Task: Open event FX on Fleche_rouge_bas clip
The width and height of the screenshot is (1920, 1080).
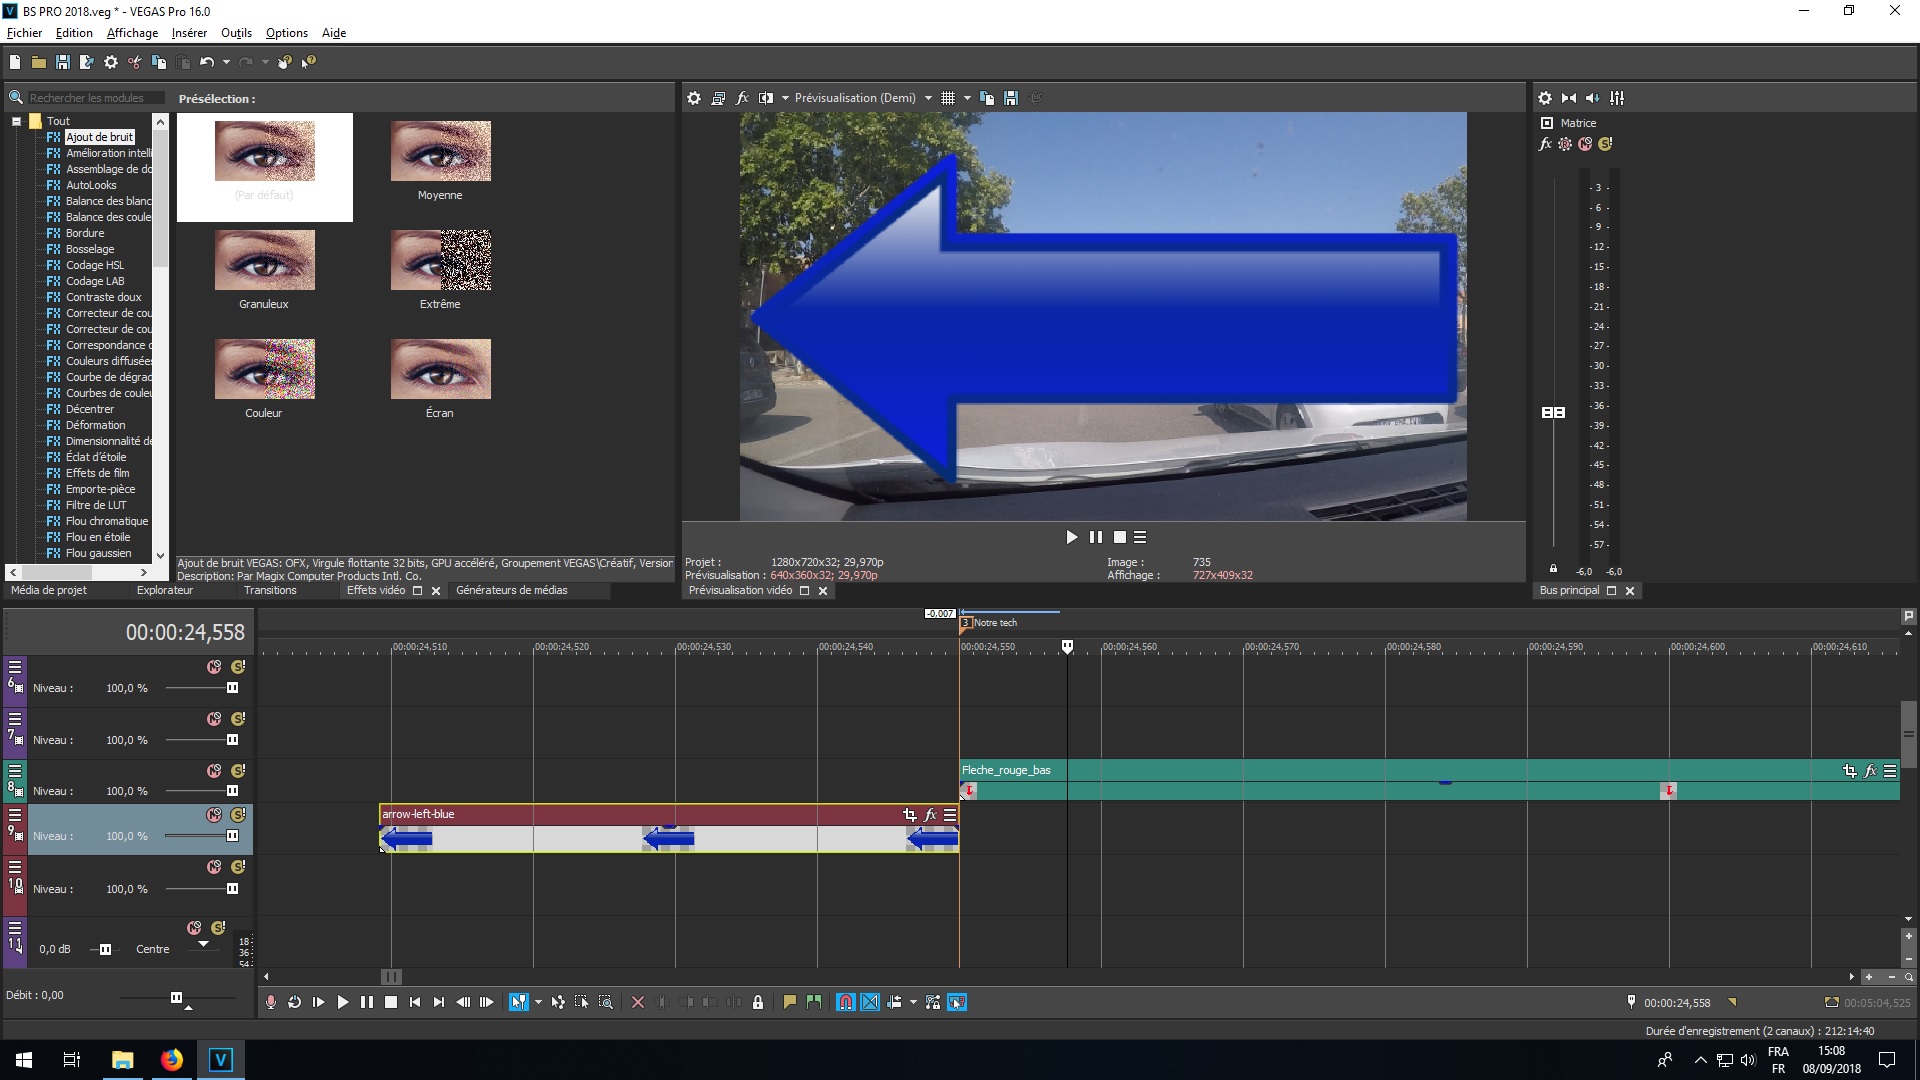Action: 1870,771
